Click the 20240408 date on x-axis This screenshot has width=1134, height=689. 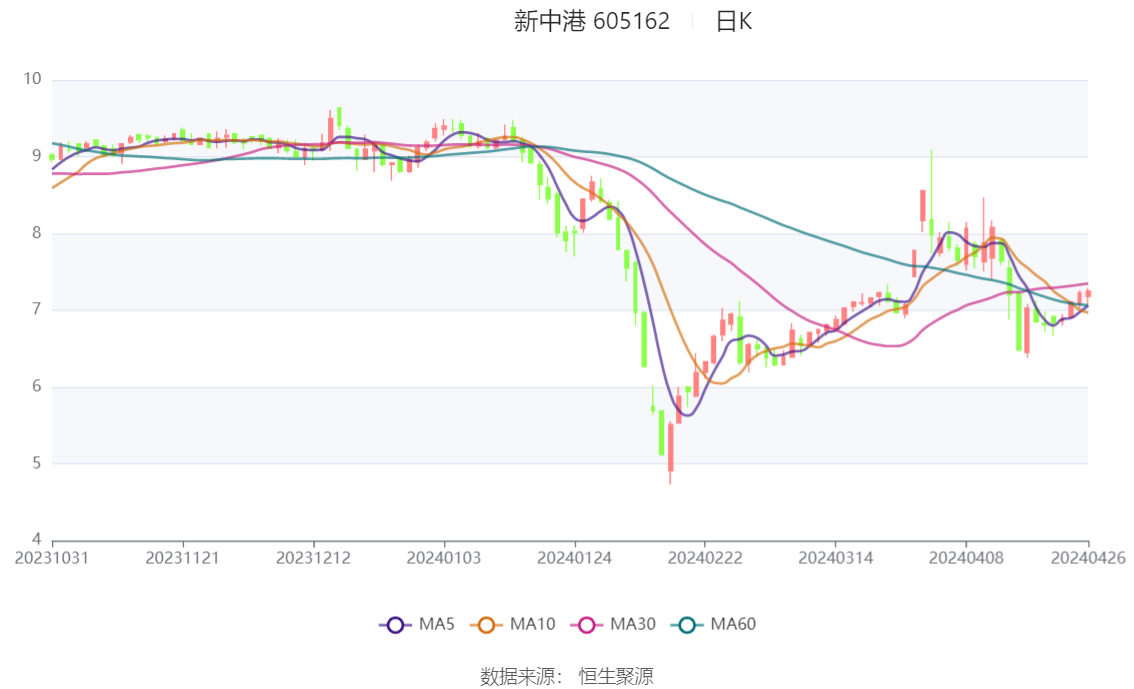tap(965, 557)
